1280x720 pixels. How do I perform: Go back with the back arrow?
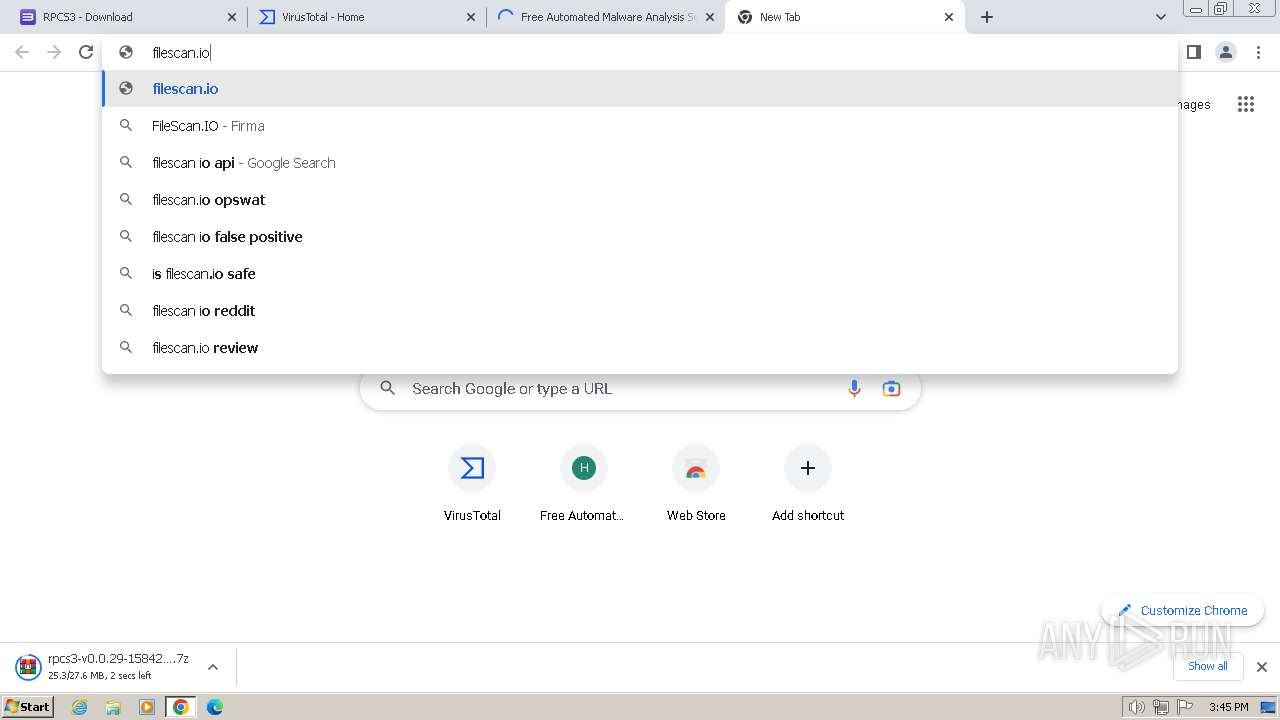tap(22, 52)
